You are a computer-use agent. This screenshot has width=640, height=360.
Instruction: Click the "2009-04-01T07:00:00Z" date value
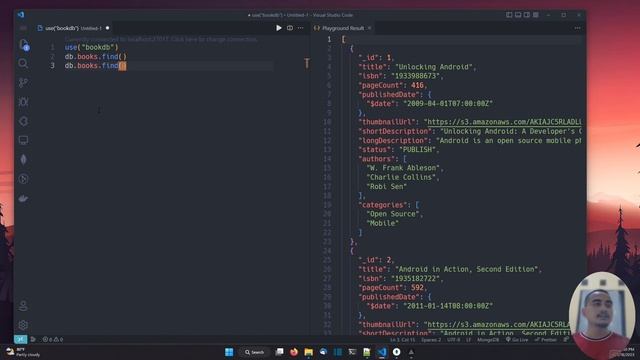(448, 104)
